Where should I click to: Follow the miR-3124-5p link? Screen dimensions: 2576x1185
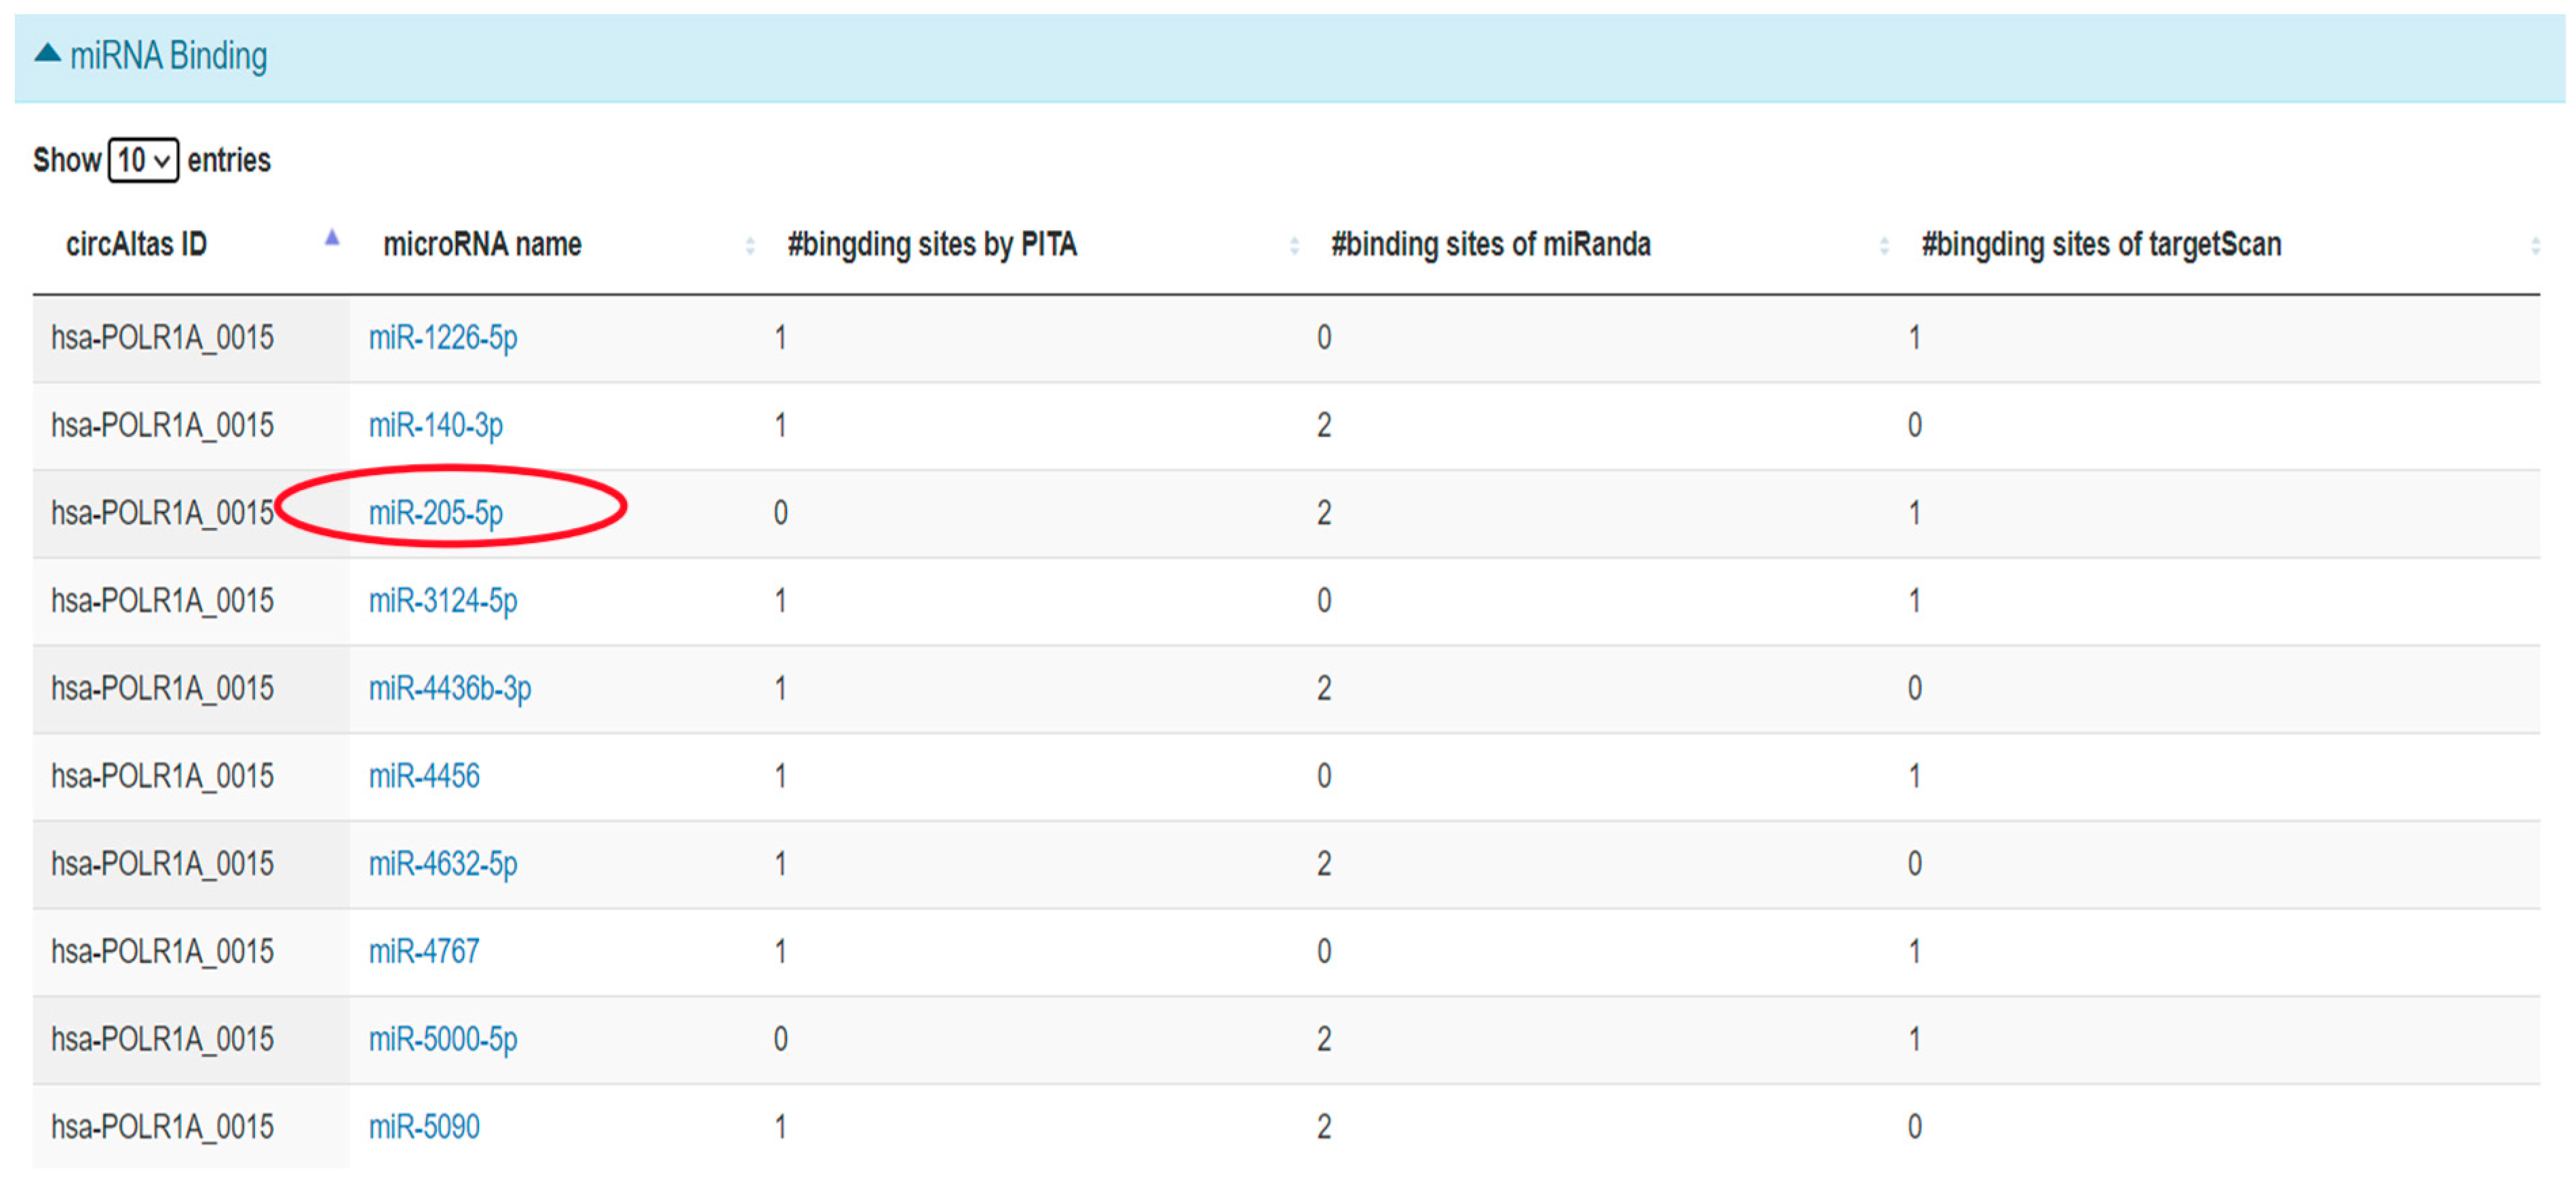click(x=443, y=601)
